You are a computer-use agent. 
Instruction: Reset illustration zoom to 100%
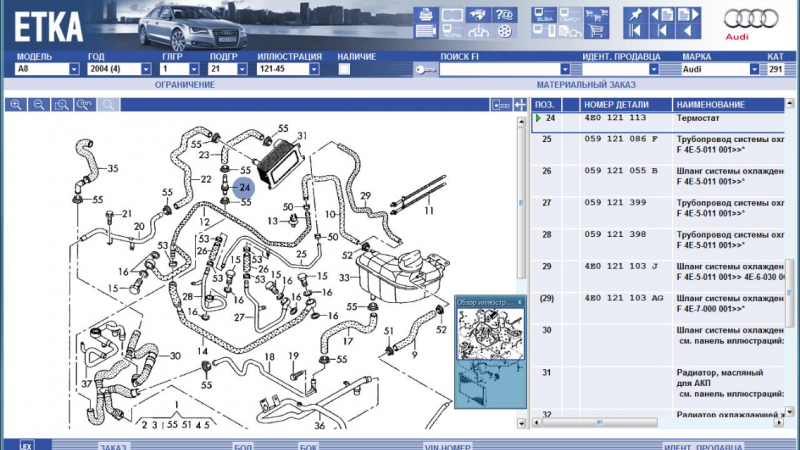point(84,104)
